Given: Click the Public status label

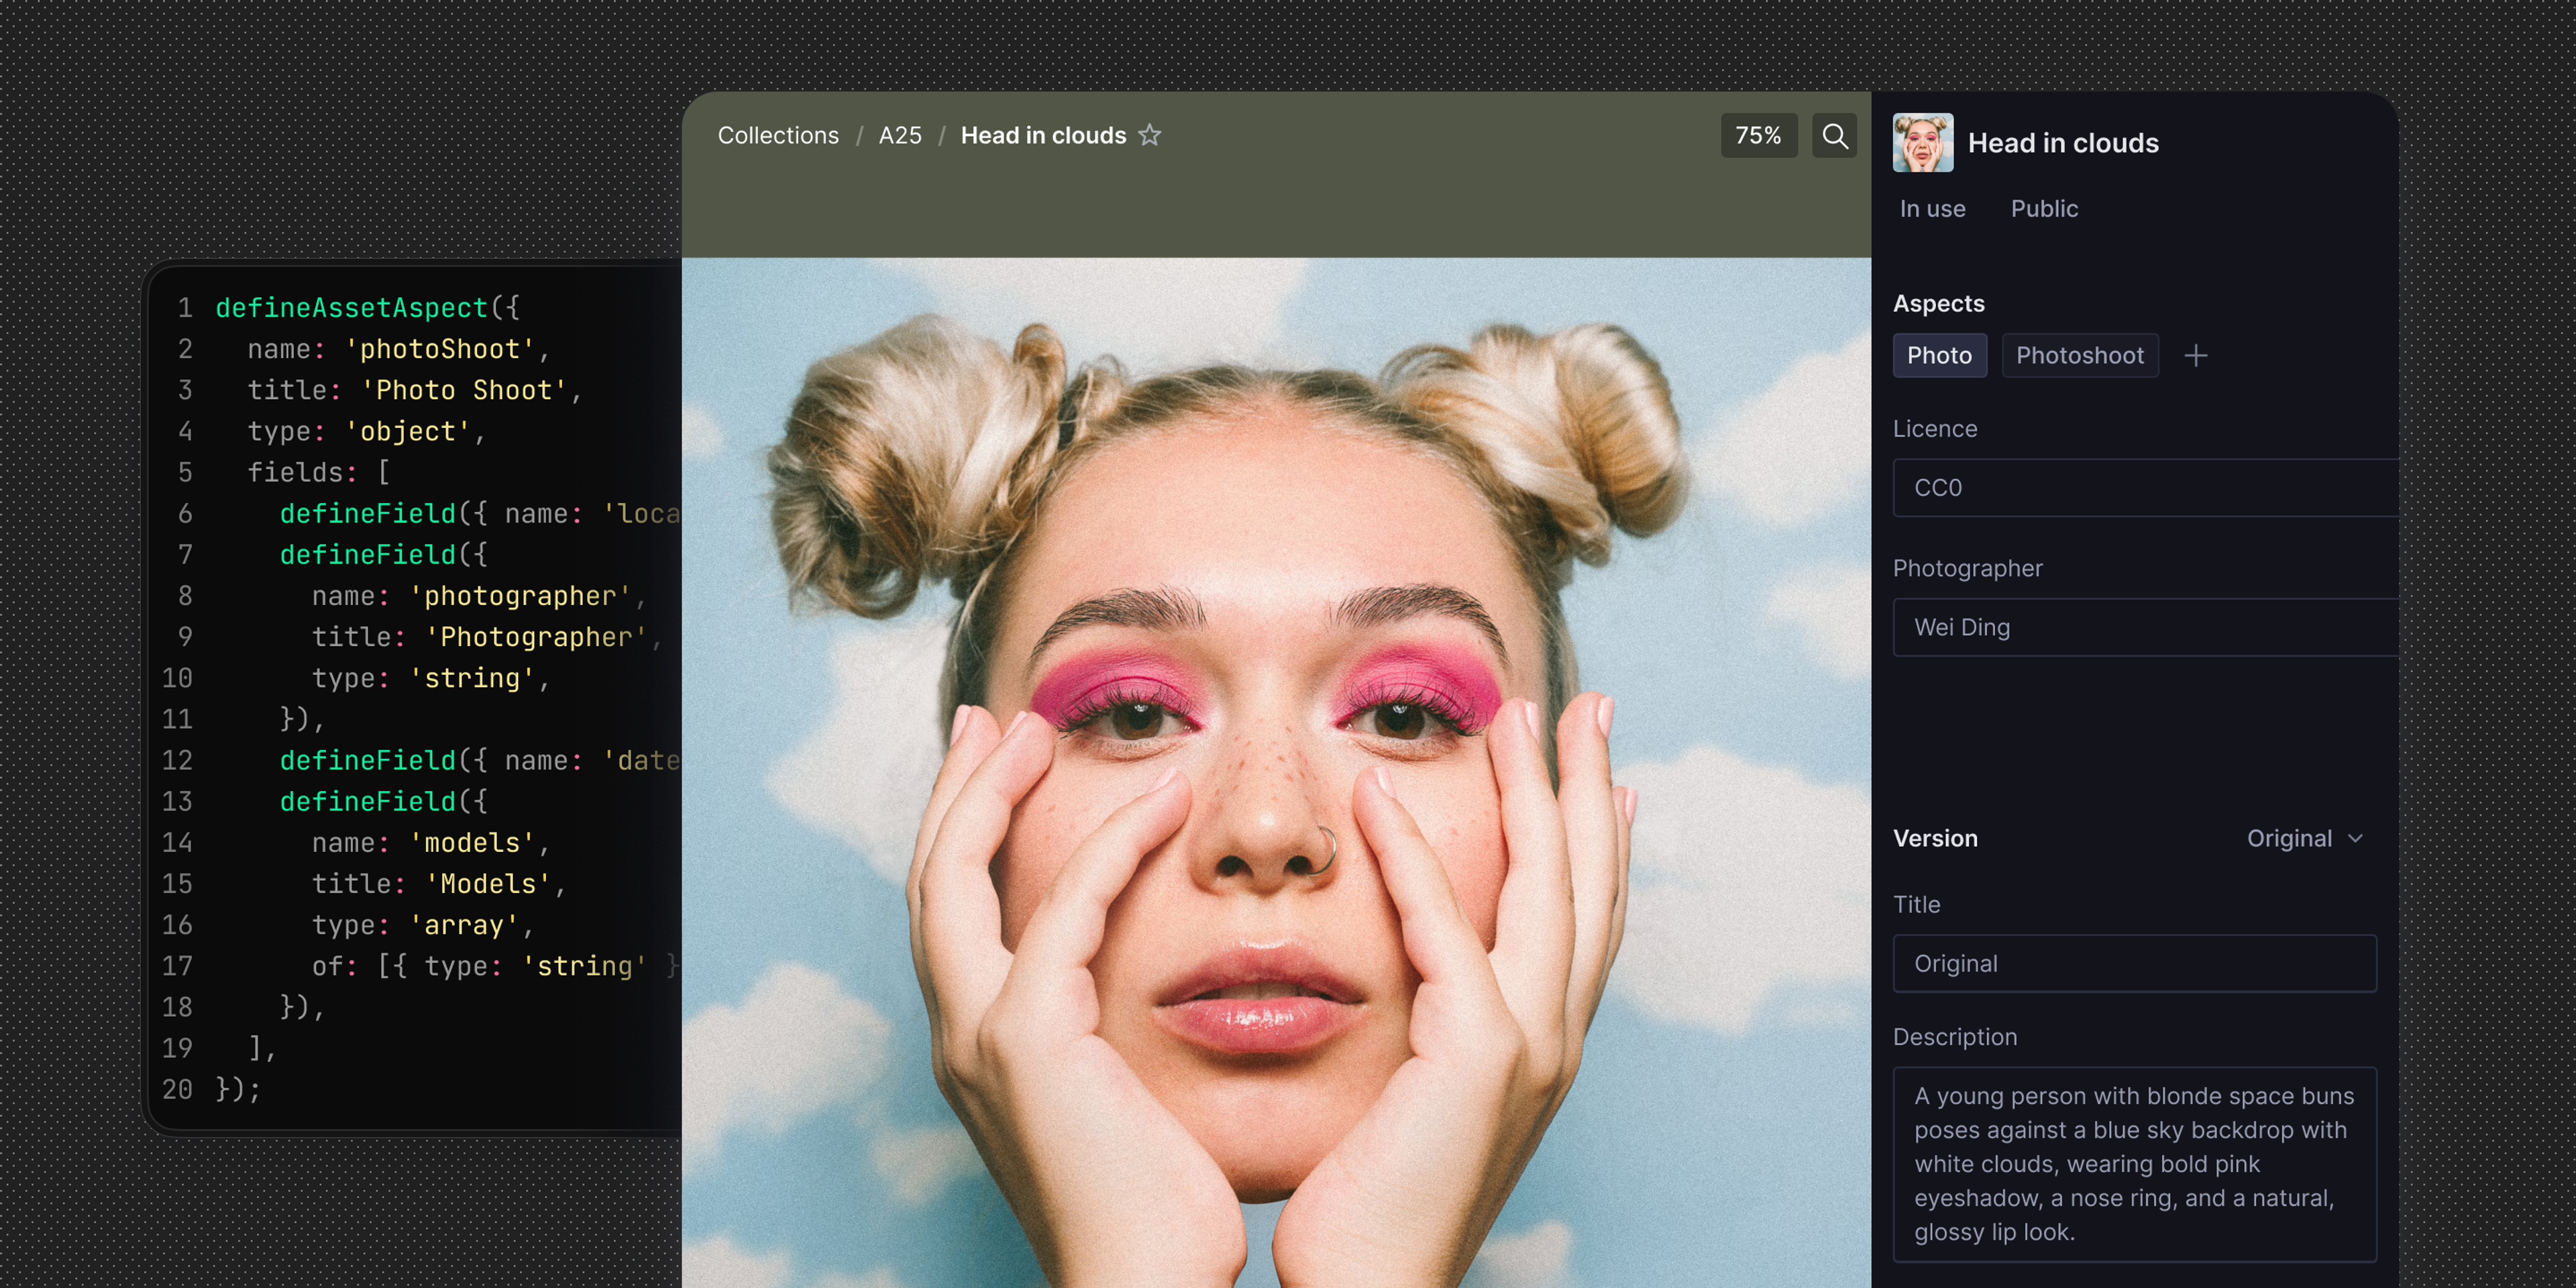Looking at the screenshot, I should [2044, 209].
